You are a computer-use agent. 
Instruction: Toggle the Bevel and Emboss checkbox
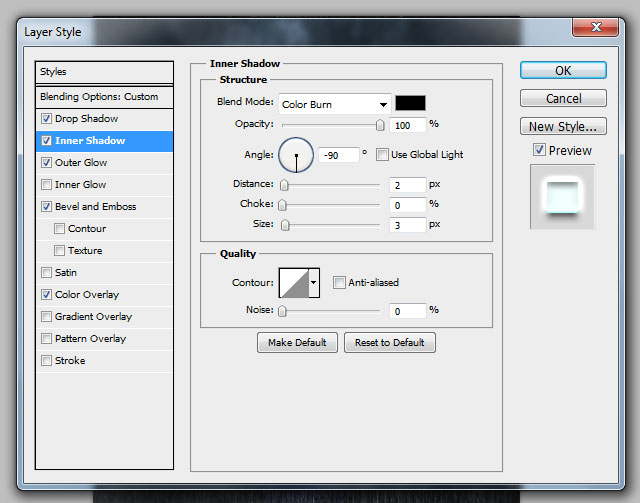(x=47, y=207)
